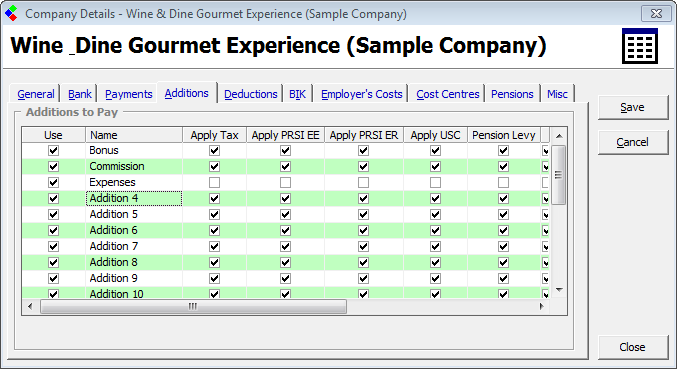Image resolution: width=677 pixels, height=369 pixels.
Task: Enable Pension Levy for Expenses
Action: (x=503, y=182)
